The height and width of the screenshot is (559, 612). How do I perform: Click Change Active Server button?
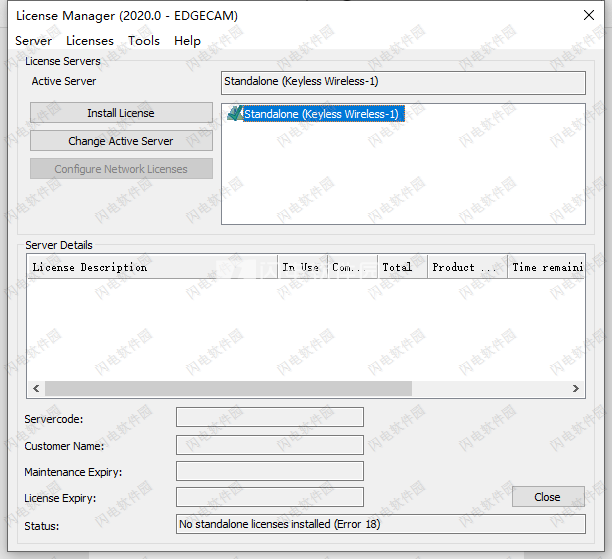pos(121,141)
